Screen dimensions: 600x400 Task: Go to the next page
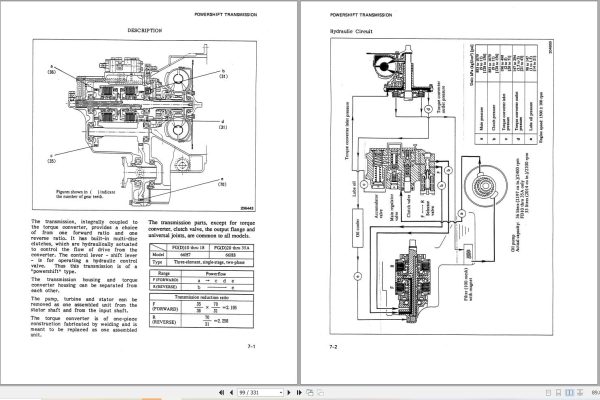point(289,392)
